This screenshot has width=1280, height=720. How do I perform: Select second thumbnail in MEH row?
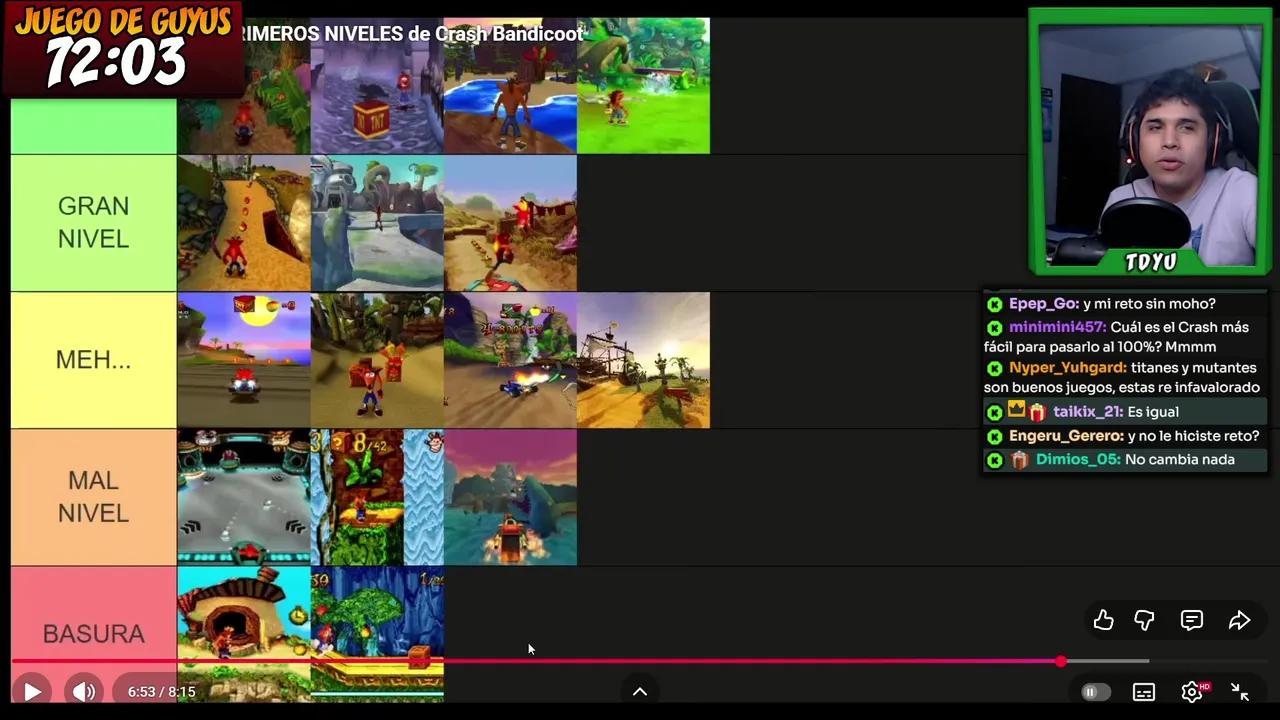tap(377, 360)
